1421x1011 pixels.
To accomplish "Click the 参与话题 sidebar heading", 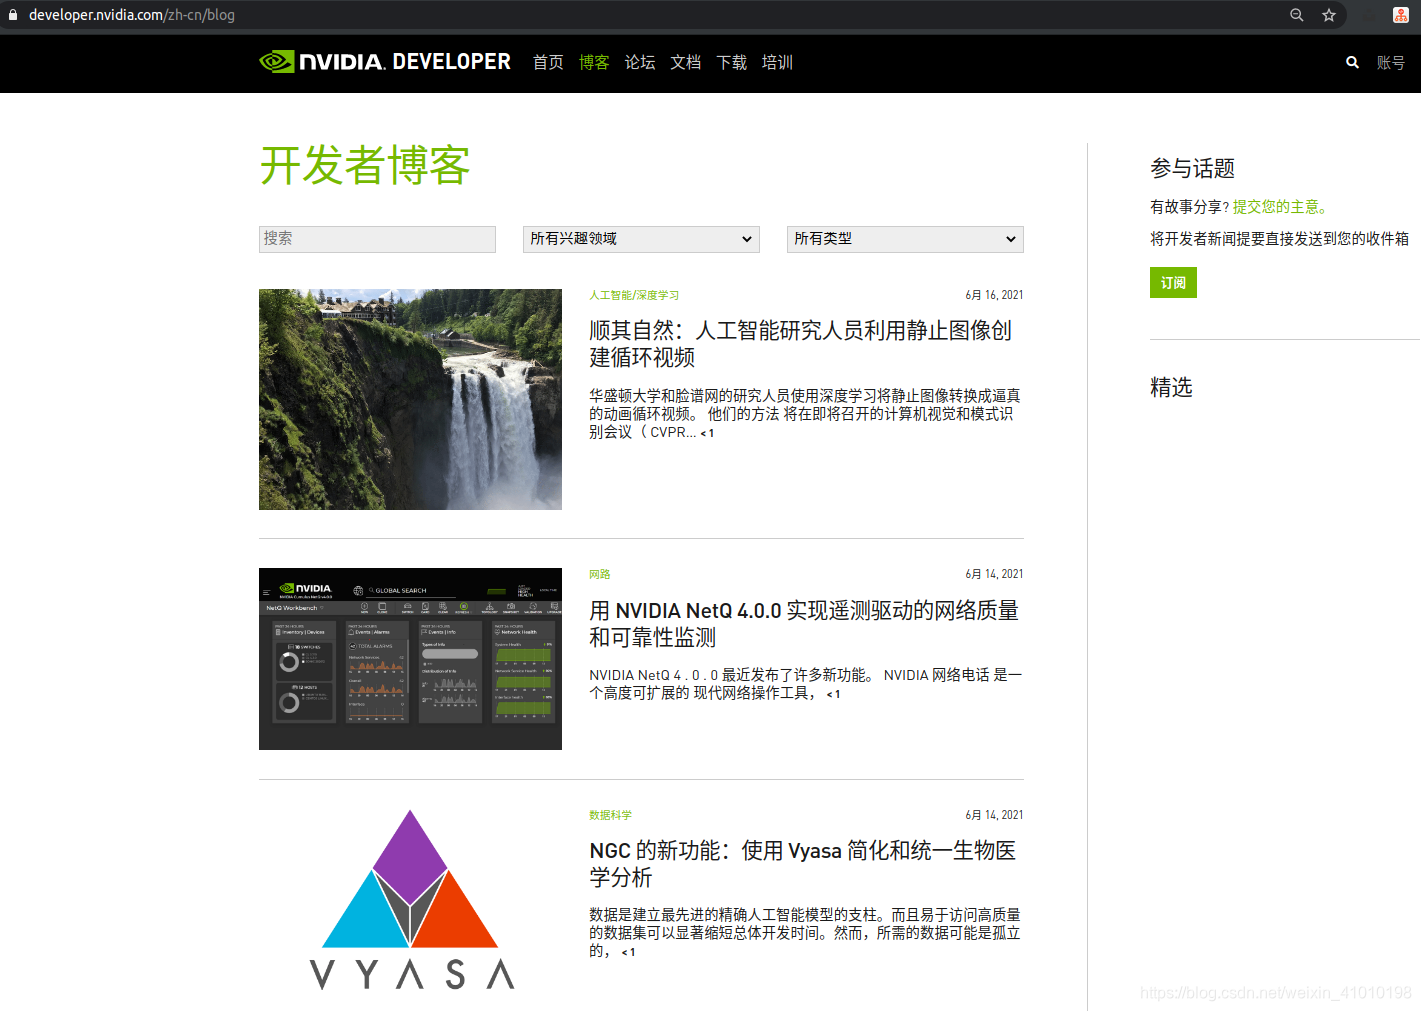I will pyautogui.click(x=1192, y=168).
